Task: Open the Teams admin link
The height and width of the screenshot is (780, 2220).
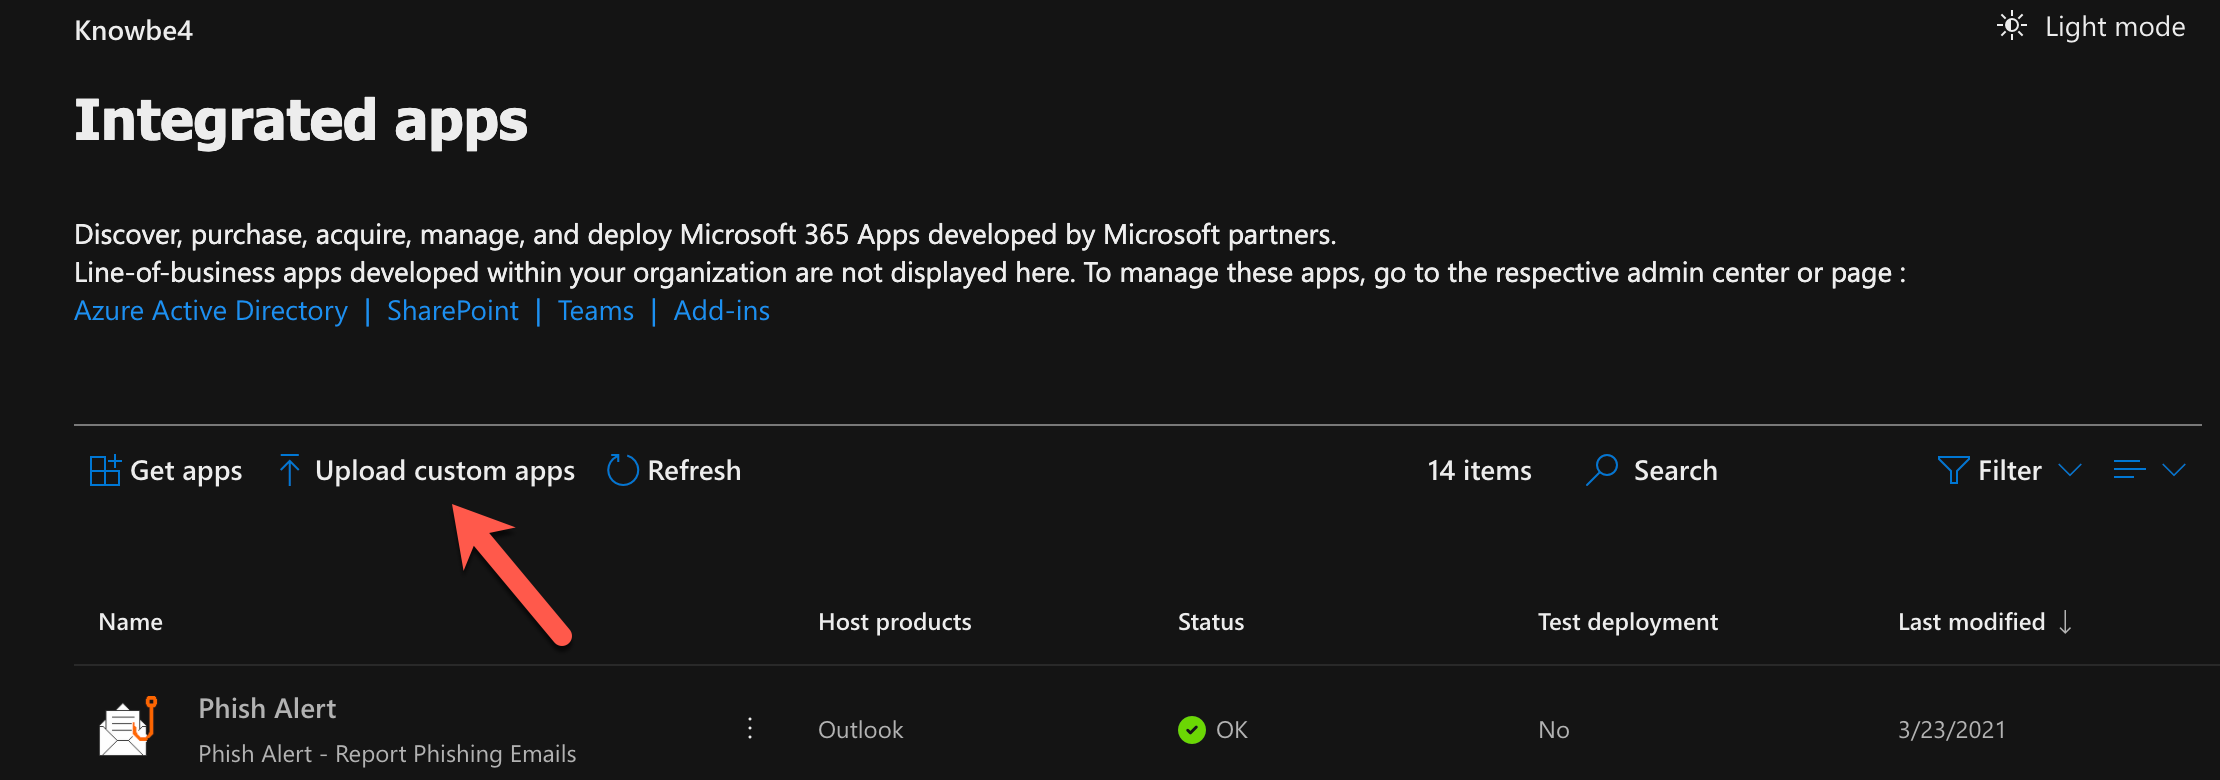Action: [x=596, y=311]
